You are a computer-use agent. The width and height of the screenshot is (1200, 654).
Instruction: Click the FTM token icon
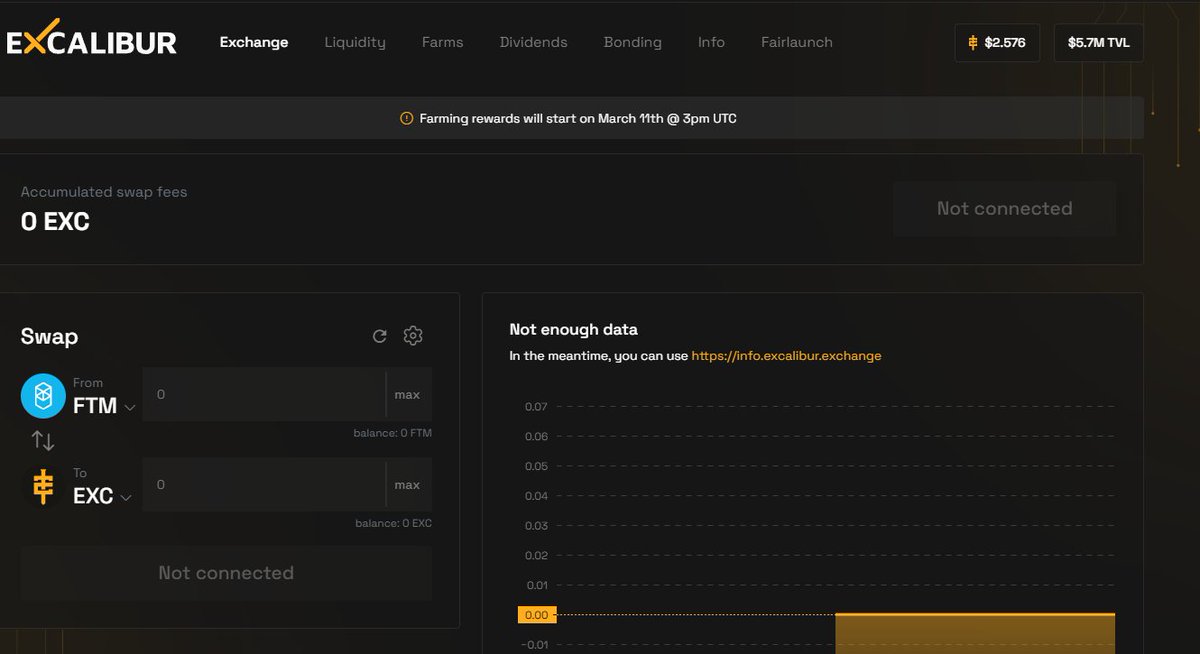coord(43,397)
